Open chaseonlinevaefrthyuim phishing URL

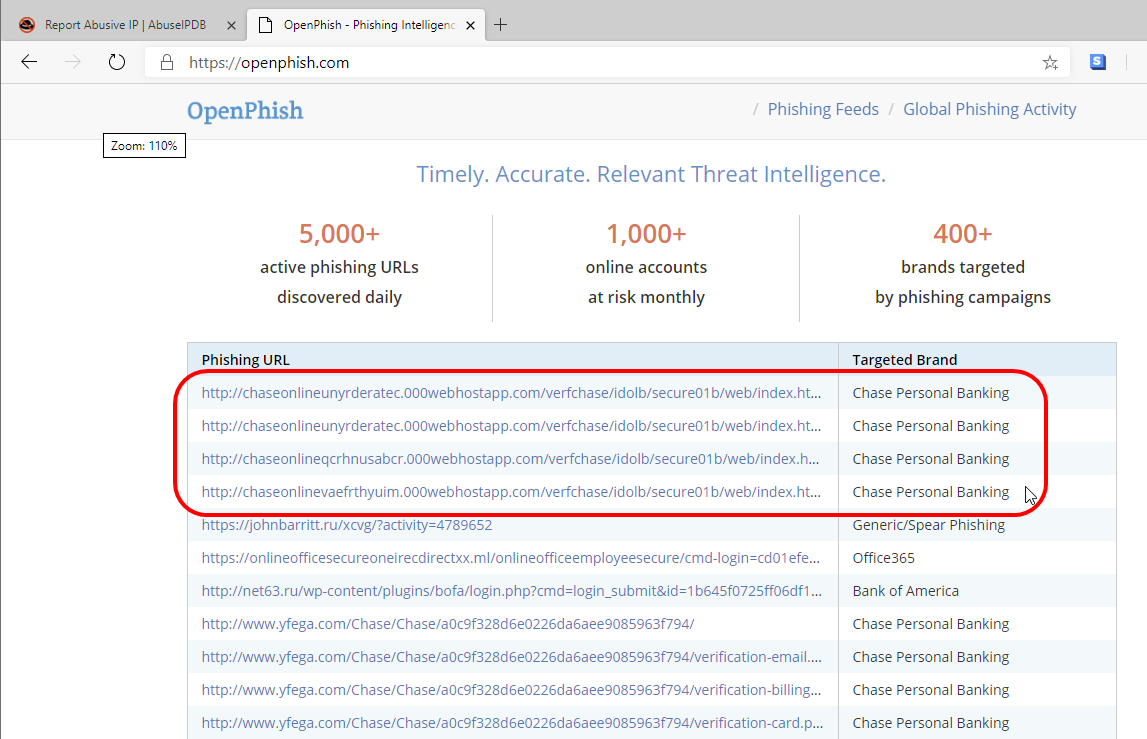pyautogui.click(x=511, y=492)
